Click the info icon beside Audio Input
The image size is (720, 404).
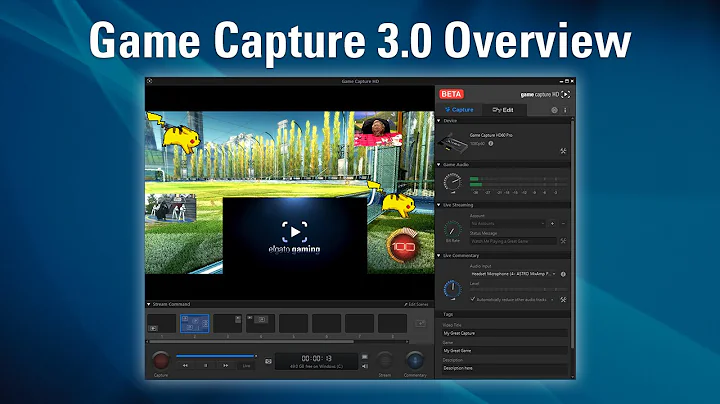pyautogui.click(x=563, y=274)
